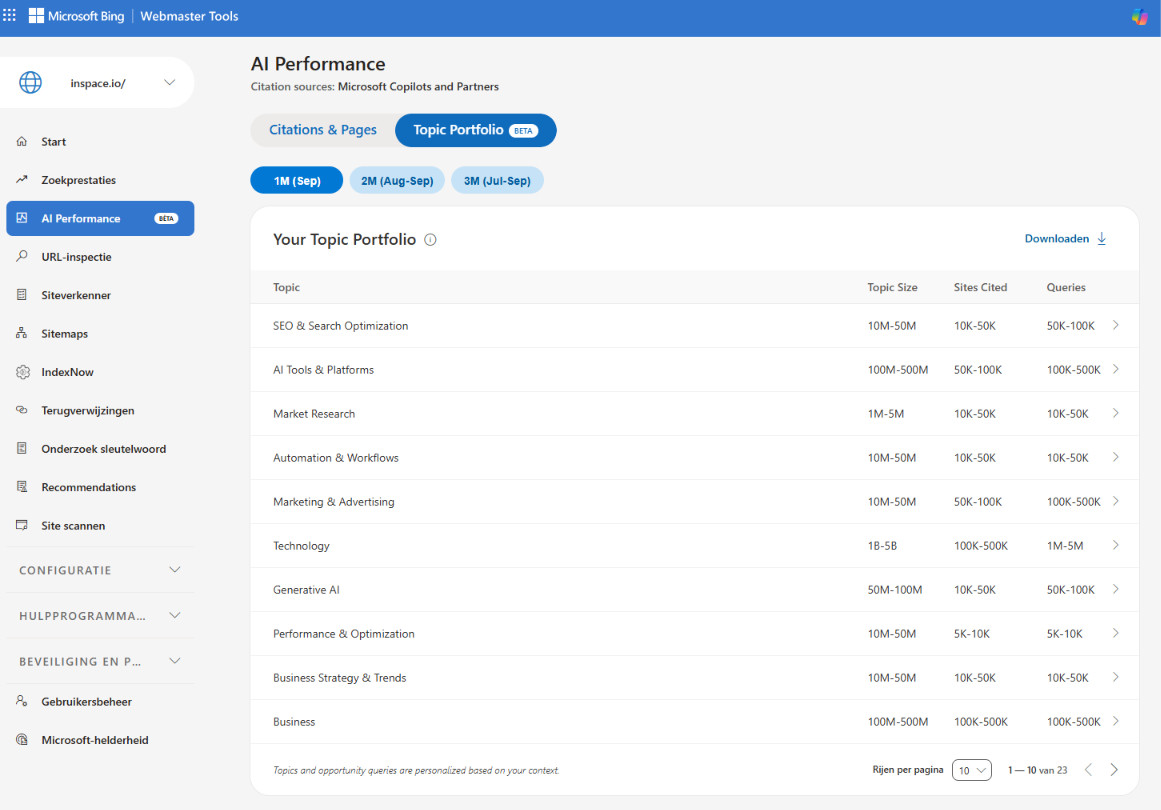
Task: Click the info icon beside Your Topic Portfolio
Action: [430, 240]
